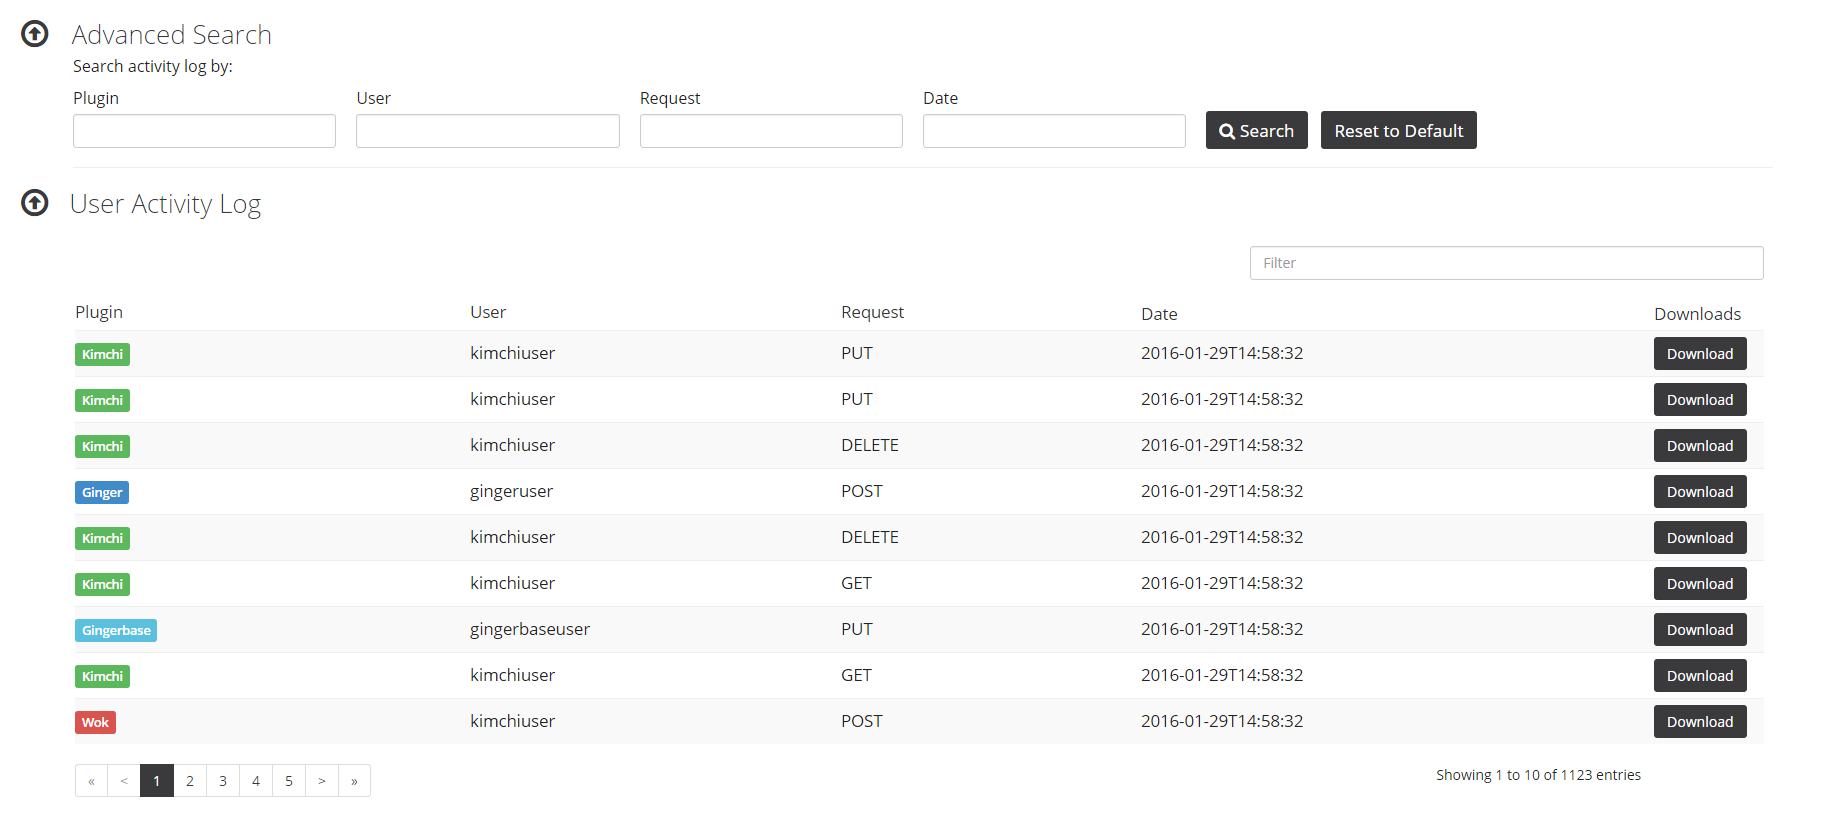Image resolution: width=1827 pixels, height=826 pixels.
Task: Focus the Plugin search input field
Action: [x=204, y=131]
